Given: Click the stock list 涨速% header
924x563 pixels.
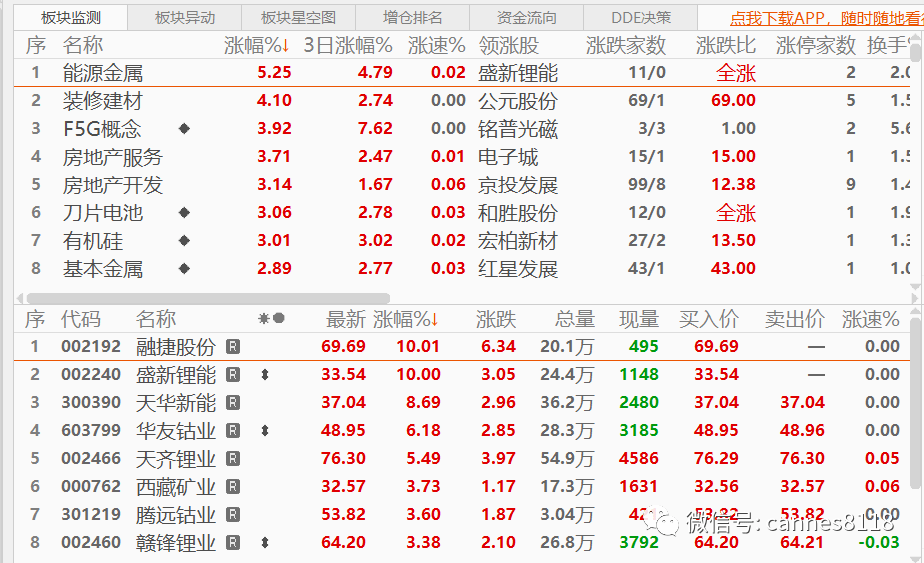Looking at the screenshot, I should [870, 319].
